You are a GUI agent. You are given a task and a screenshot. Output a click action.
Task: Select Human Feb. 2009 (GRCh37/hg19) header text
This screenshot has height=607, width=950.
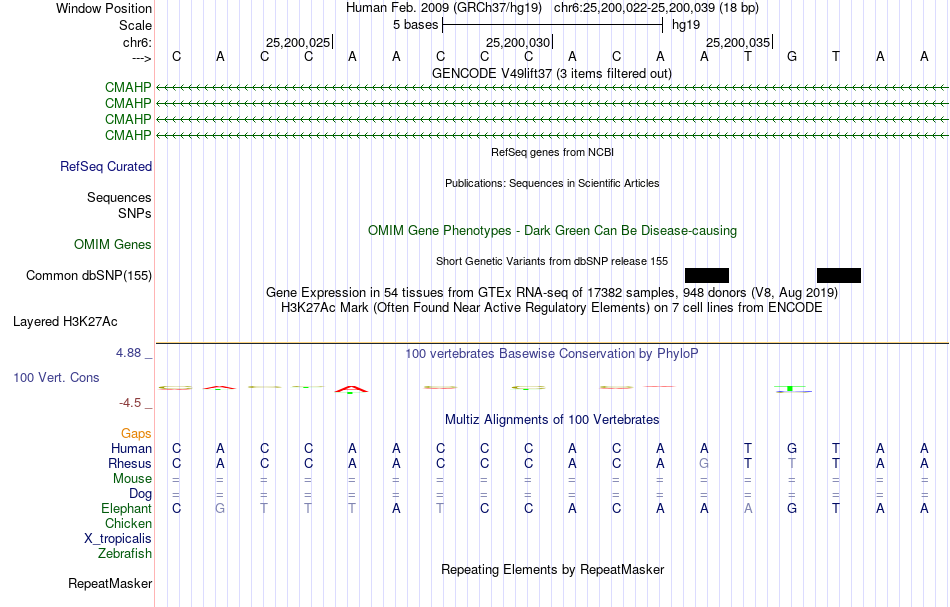(445, 8)
